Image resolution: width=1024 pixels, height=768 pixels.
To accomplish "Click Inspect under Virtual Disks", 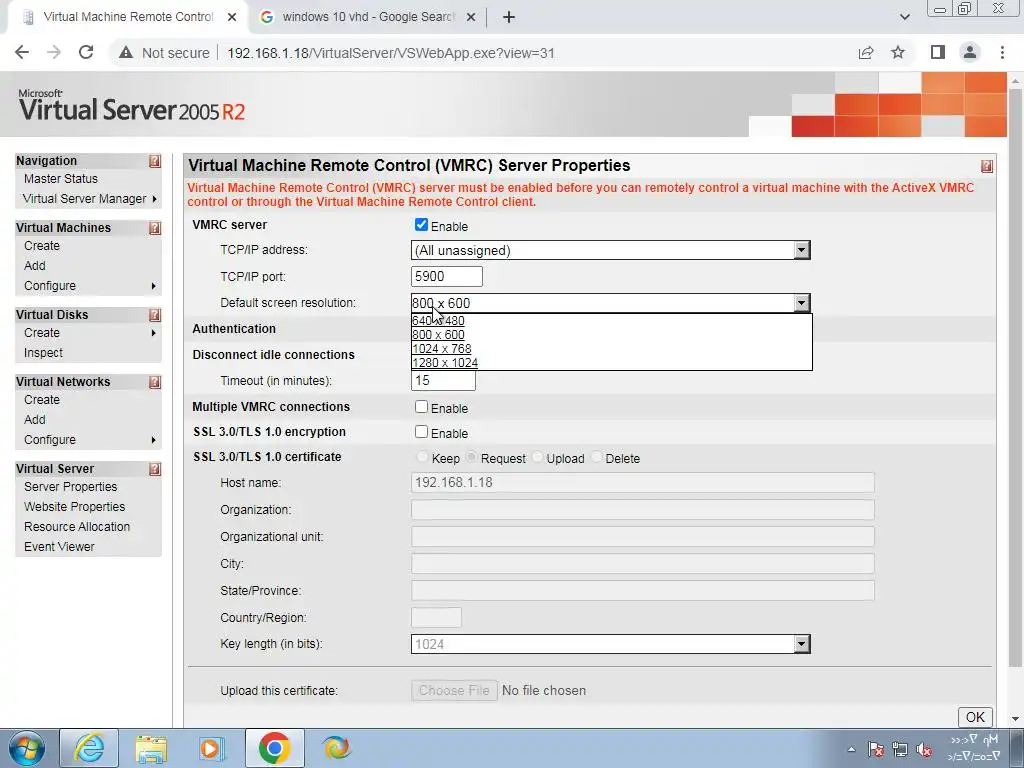I will coord(43,353).
